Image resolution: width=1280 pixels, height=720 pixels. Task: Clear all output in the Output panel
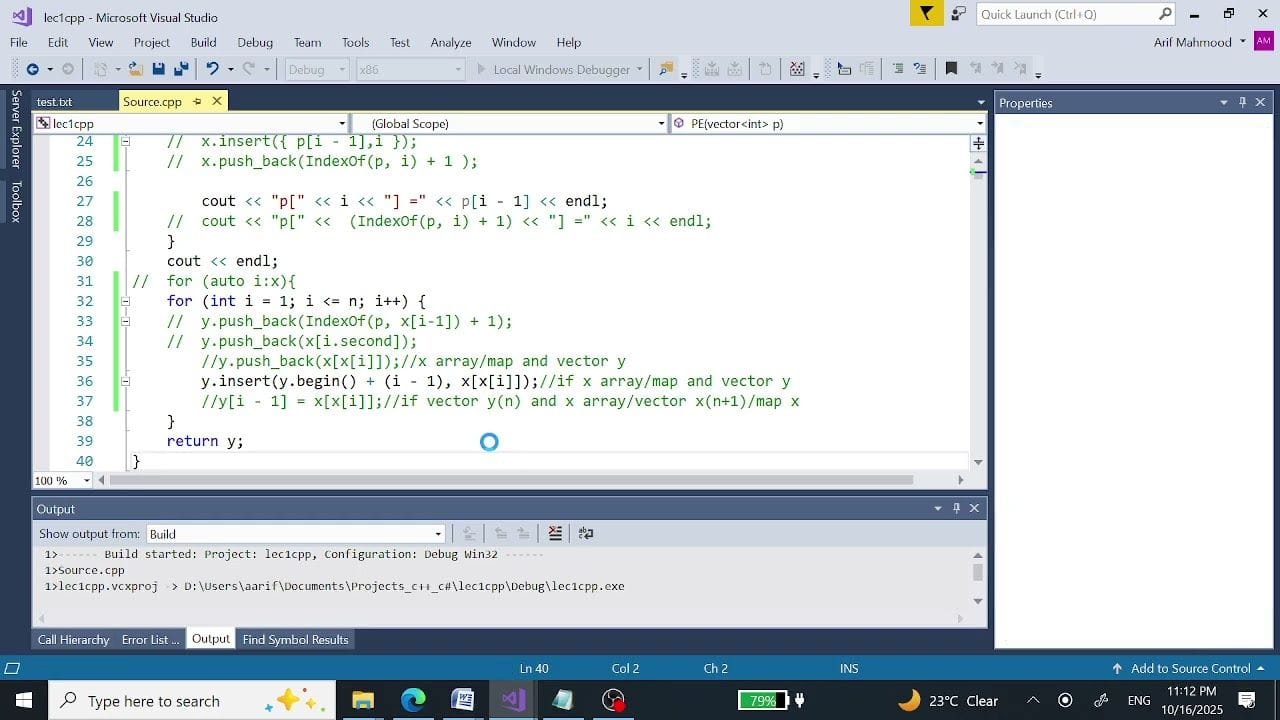[x=555, y=533]
